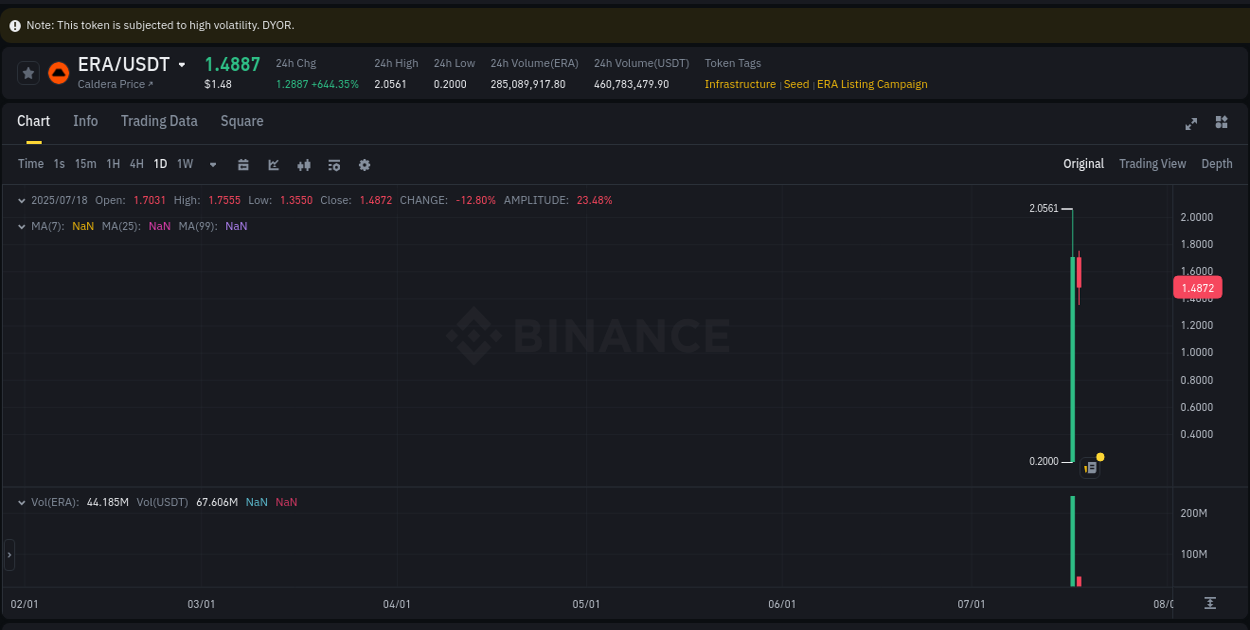Switch to the Trading Data tab
This screenshot has width=1250, height=630.
coord(159,121)
